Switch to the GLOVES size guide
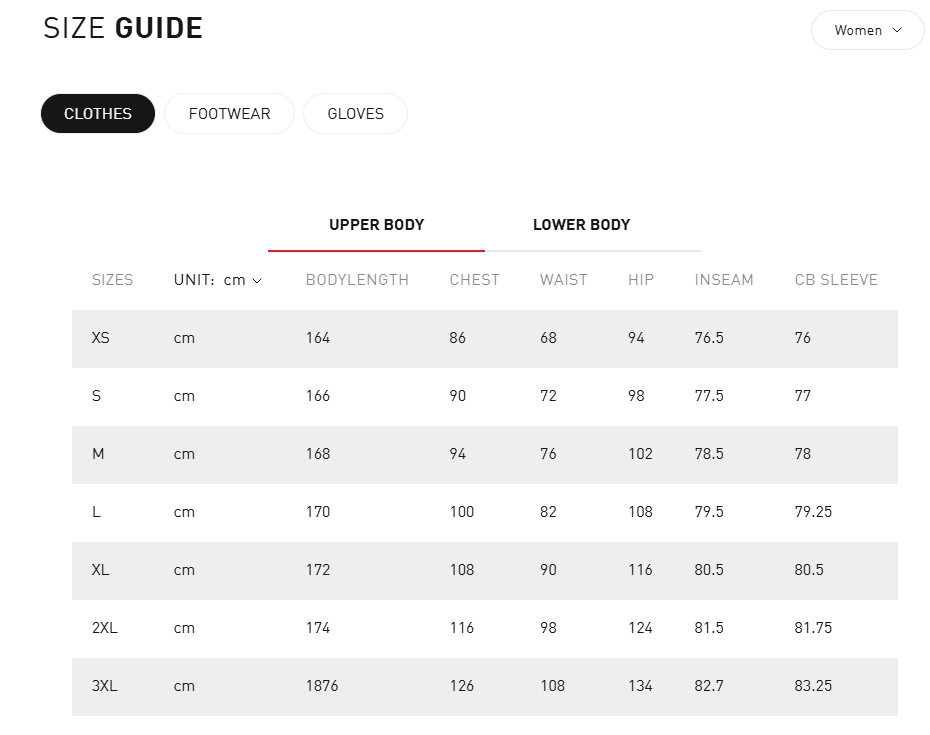This screenshot has width=930, height=735. [355, 114]
